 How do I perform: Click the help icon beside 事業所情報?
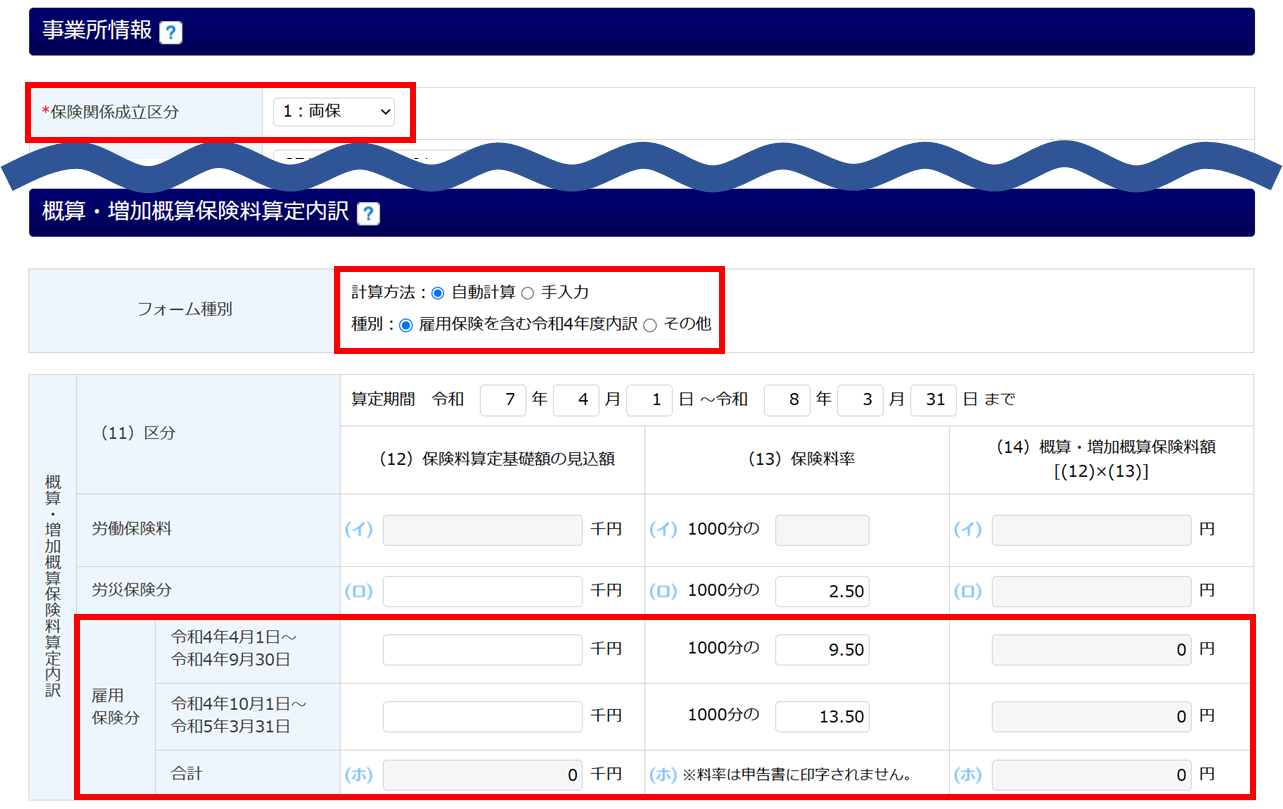tap(171, 32)
